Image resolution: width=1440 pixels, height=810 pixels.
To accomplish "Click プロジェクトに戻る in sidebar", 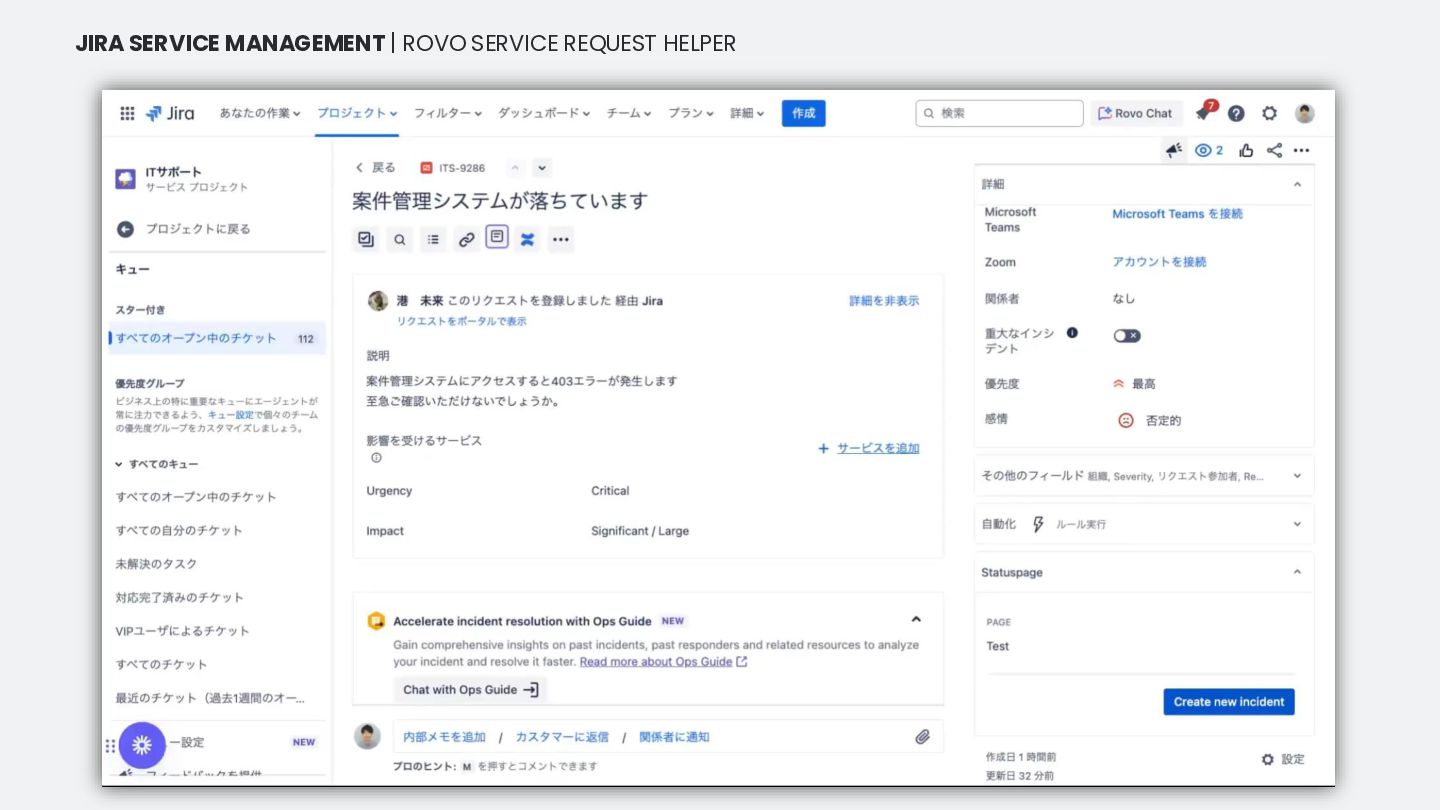I will coord(184,229).
